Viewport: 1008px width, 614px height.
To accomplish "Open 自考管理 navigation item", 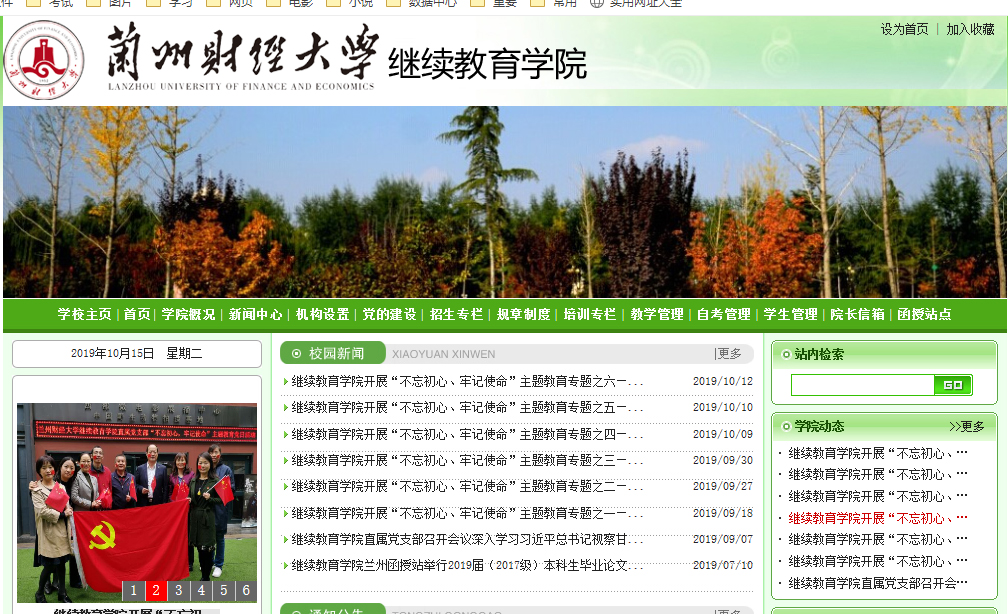I will 723,314.
